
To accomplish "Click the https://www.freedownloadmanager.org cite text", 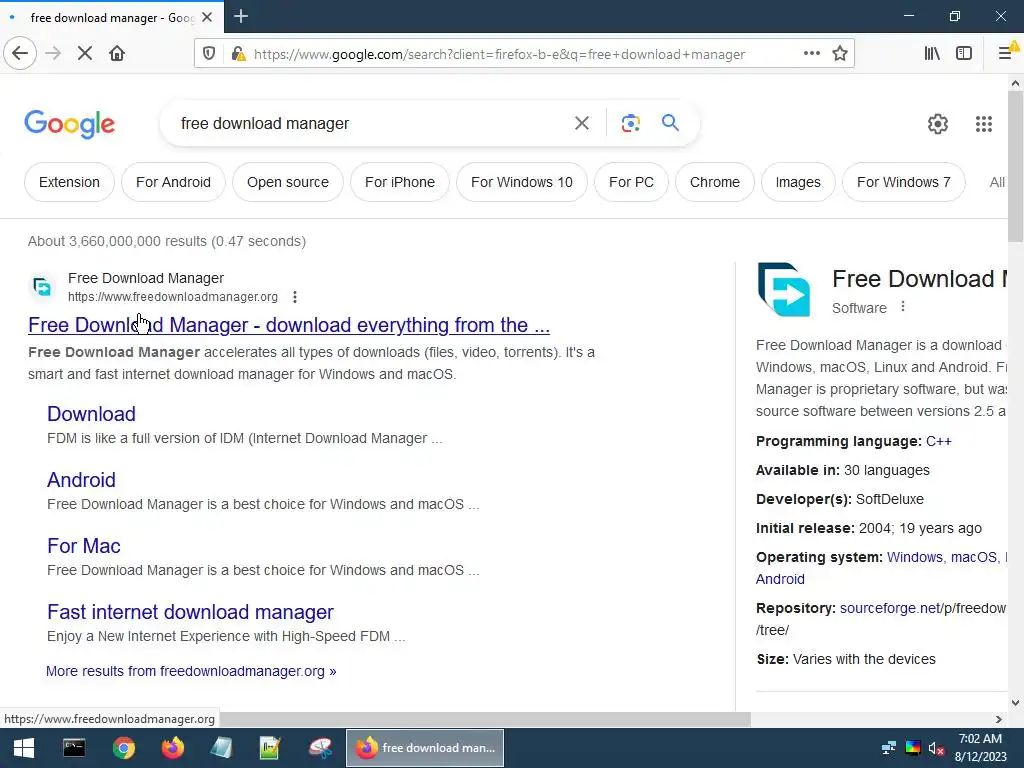I will (x=172, y=297).
